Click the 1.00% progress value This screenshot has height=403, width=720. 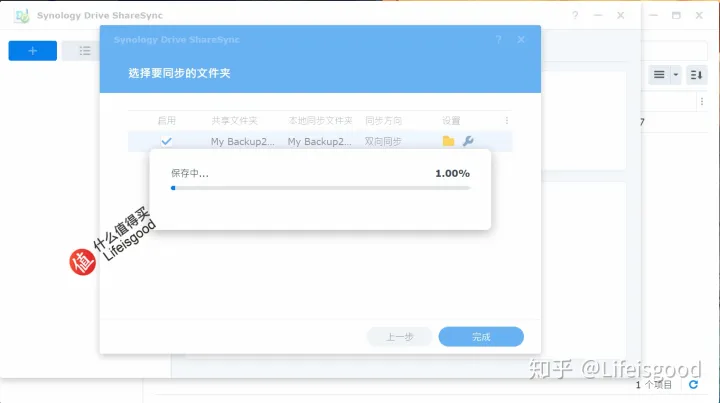[452, 174]
